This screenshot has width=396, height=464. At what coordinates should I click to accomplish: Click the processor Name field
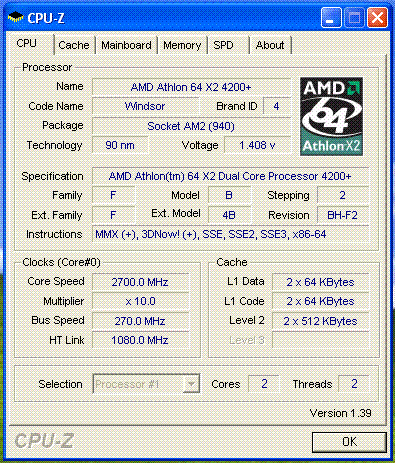coord(191,87)
